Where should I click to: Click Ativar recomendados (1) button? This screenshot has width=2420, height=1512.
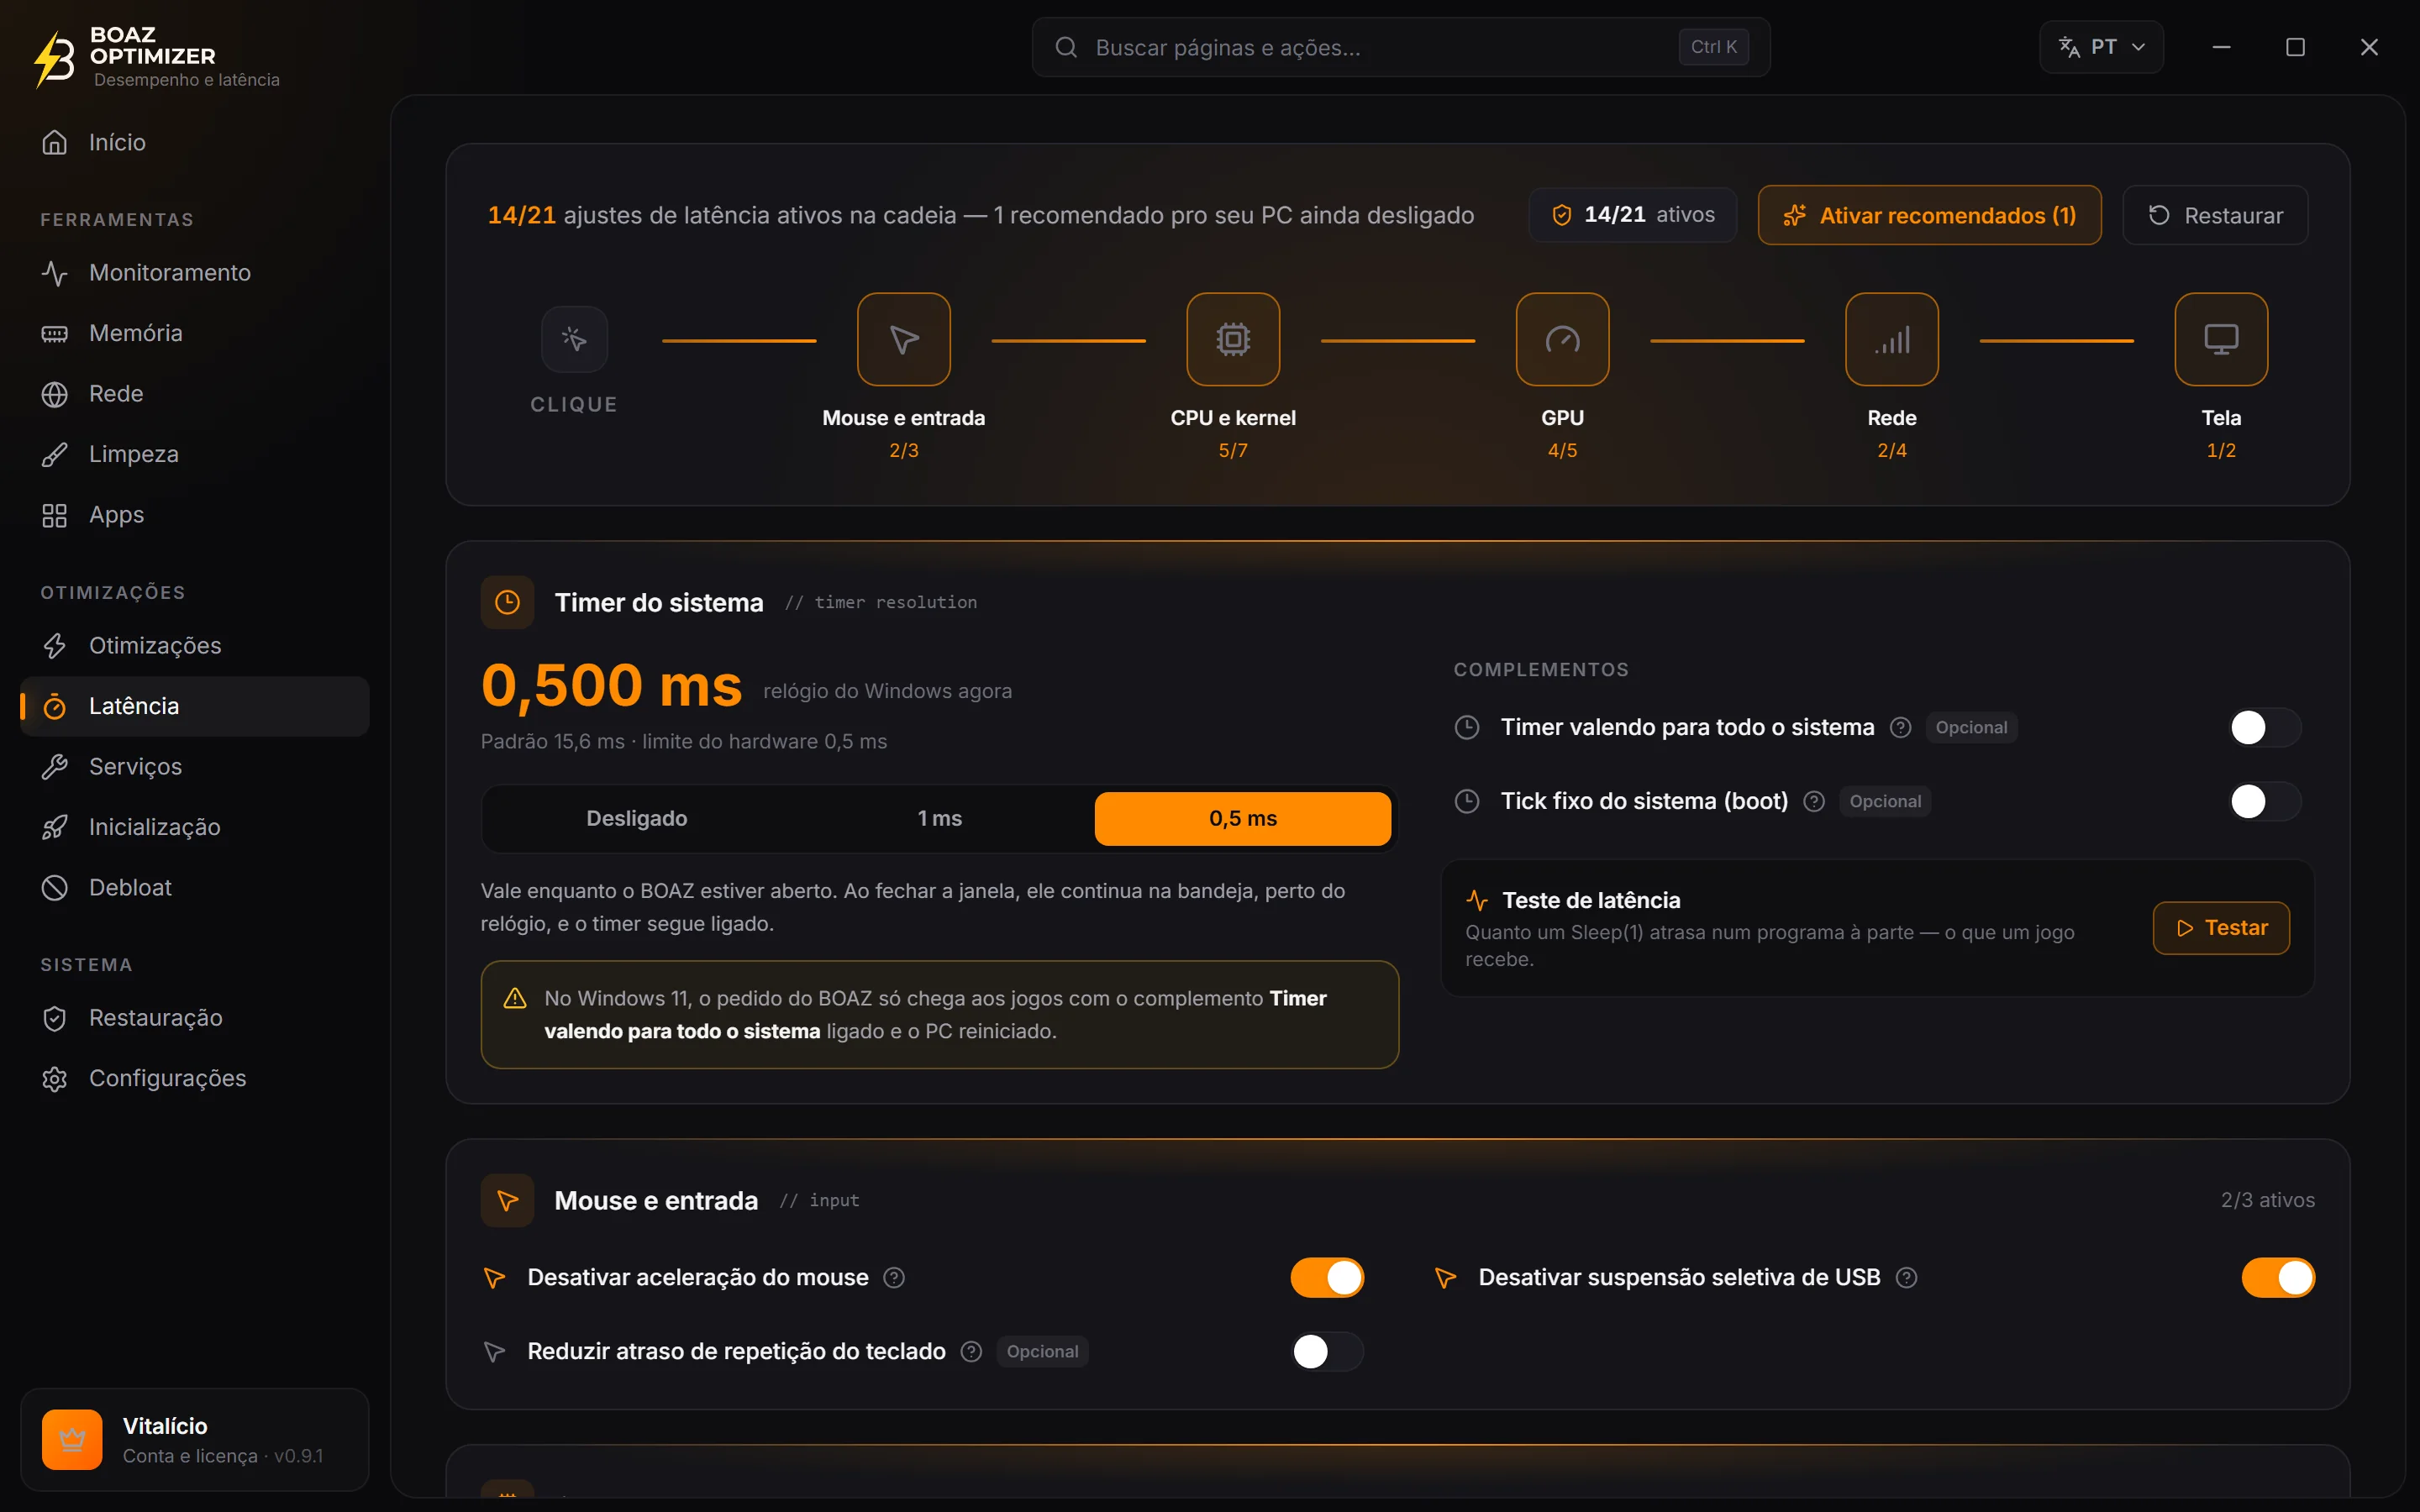coord(1929,215)
